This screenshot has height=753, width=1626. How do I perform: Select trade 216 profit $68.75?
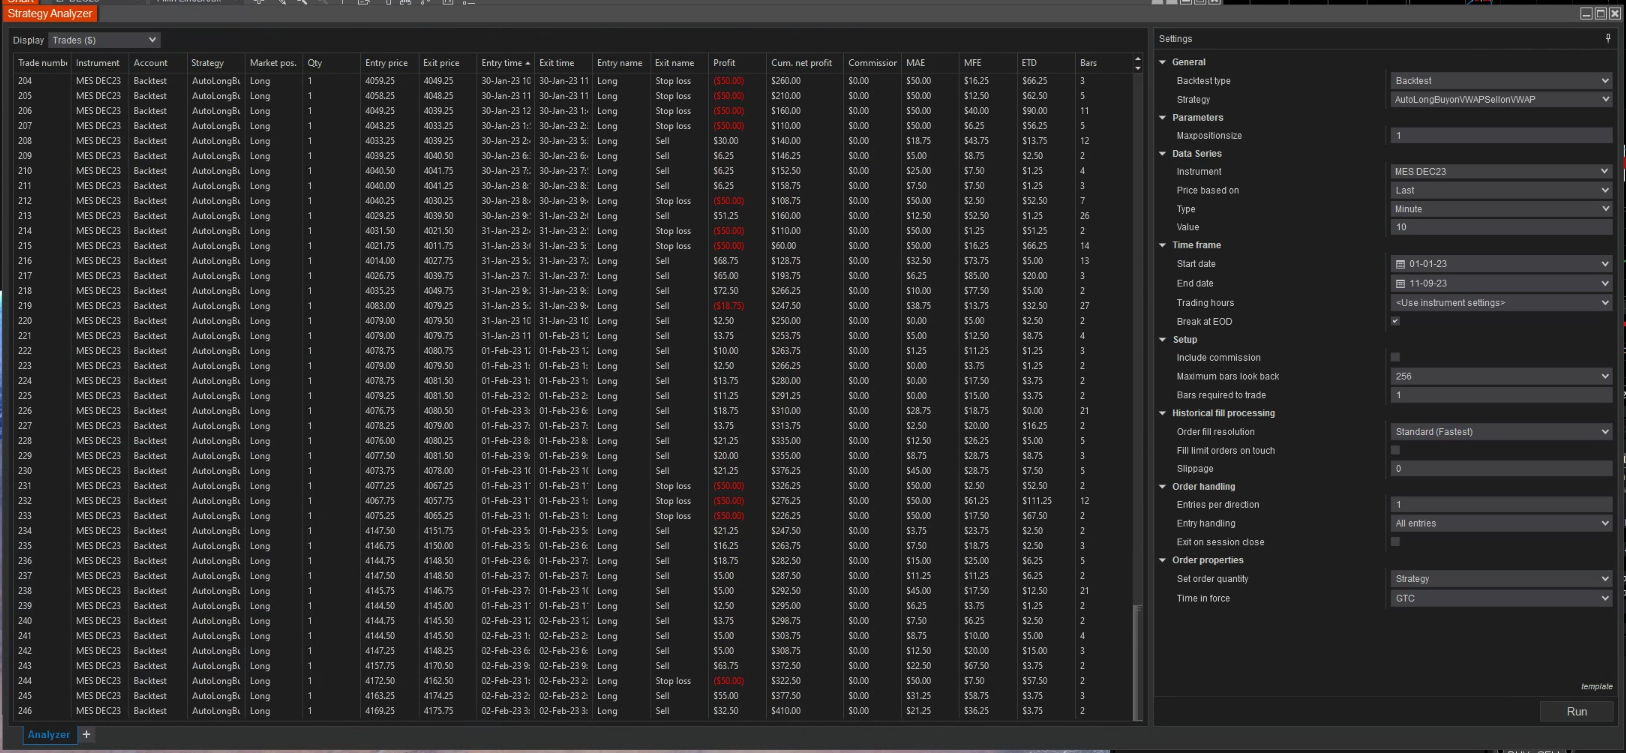pyautogui.click(x=726, y=261)
